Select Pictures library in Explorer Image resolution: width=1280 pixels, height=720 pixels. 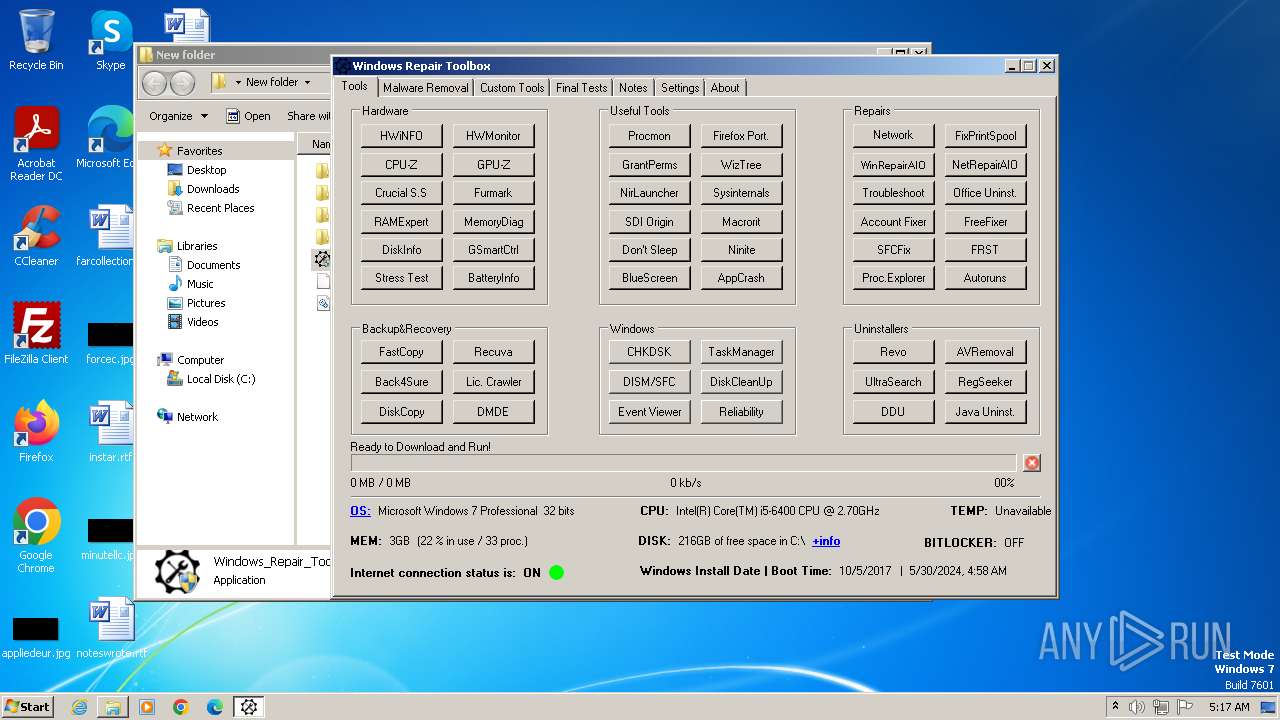(x=205, y=303)
